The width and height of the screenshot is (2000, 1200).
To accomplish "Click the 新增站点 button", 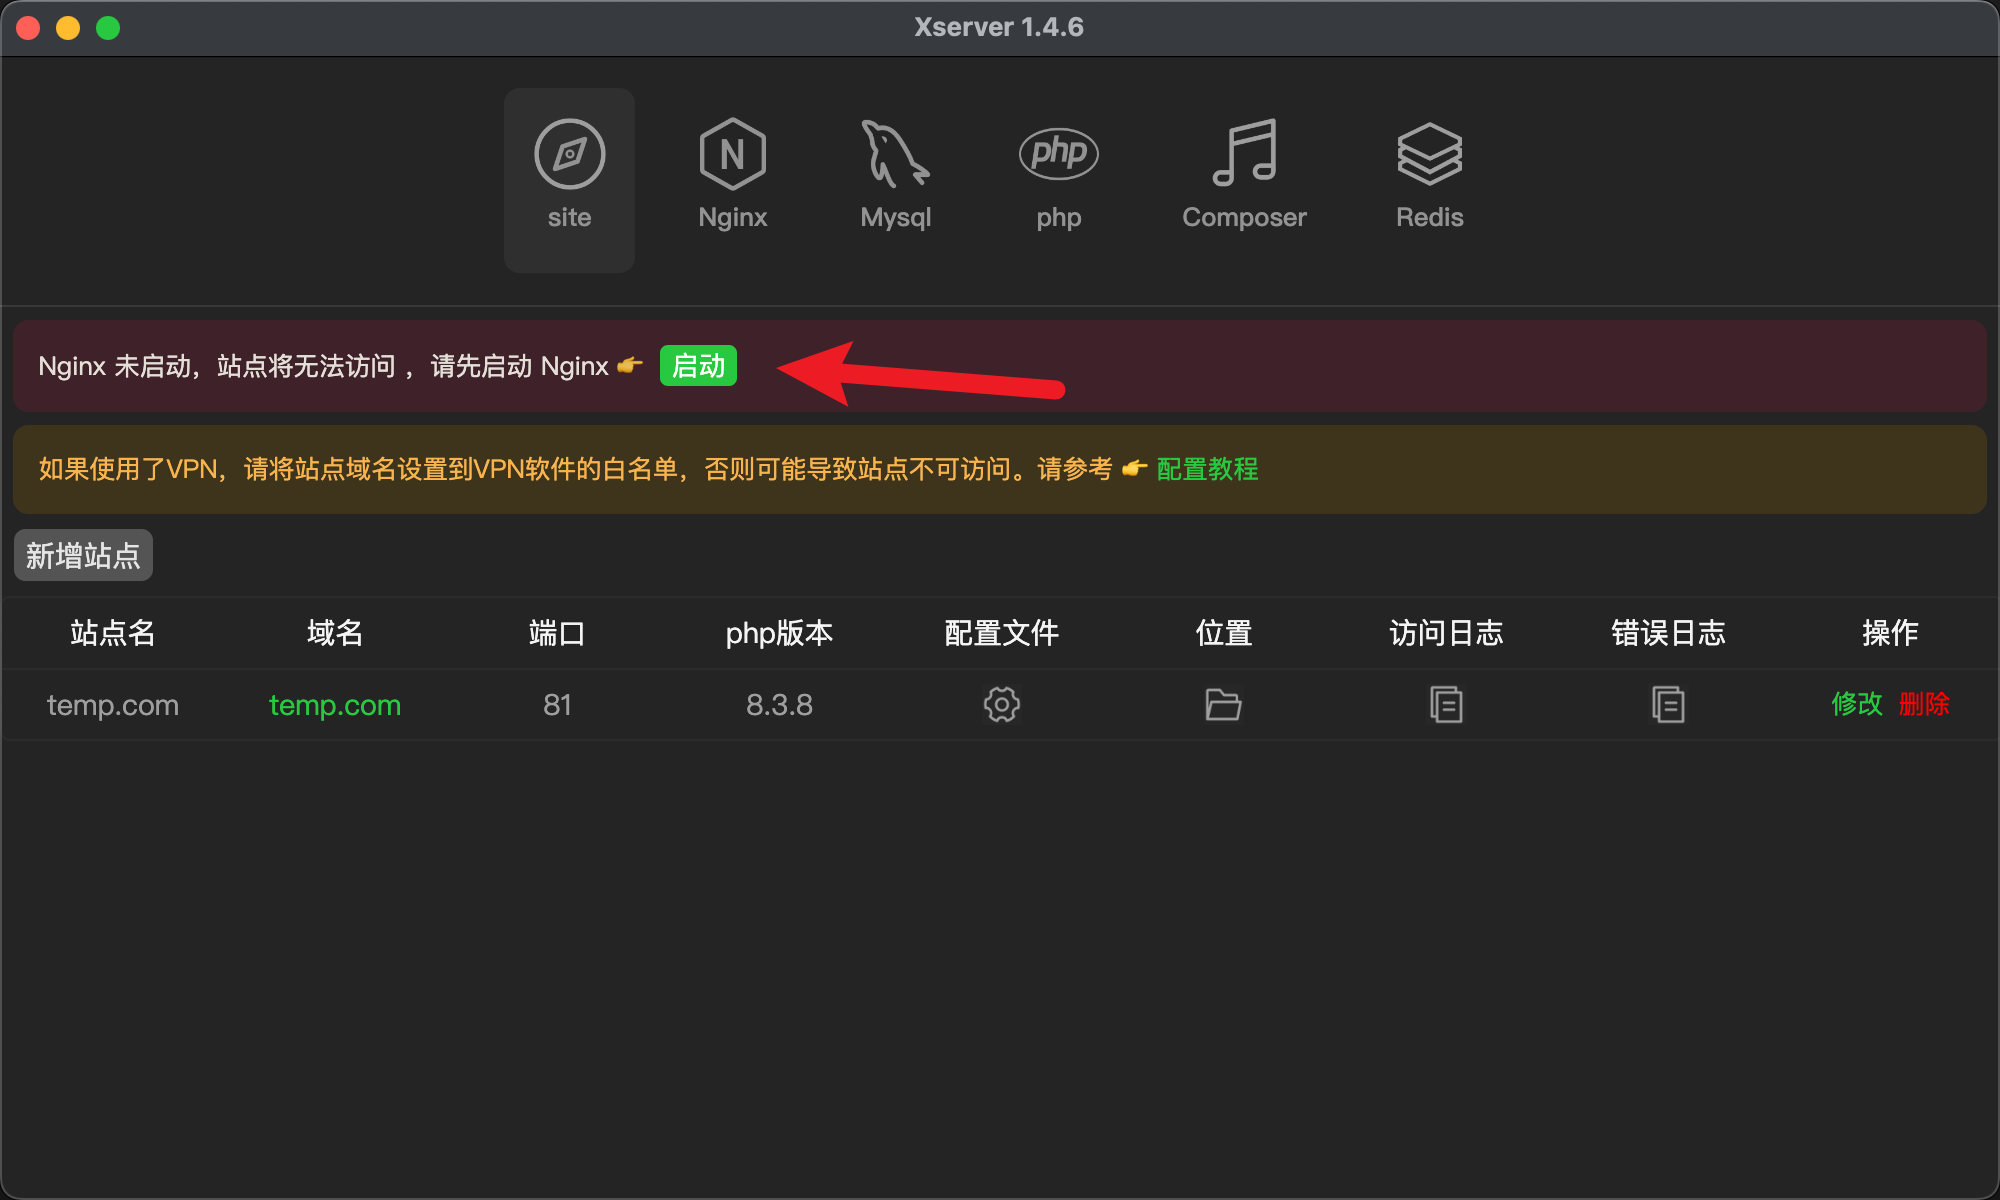I will (83, 555).
